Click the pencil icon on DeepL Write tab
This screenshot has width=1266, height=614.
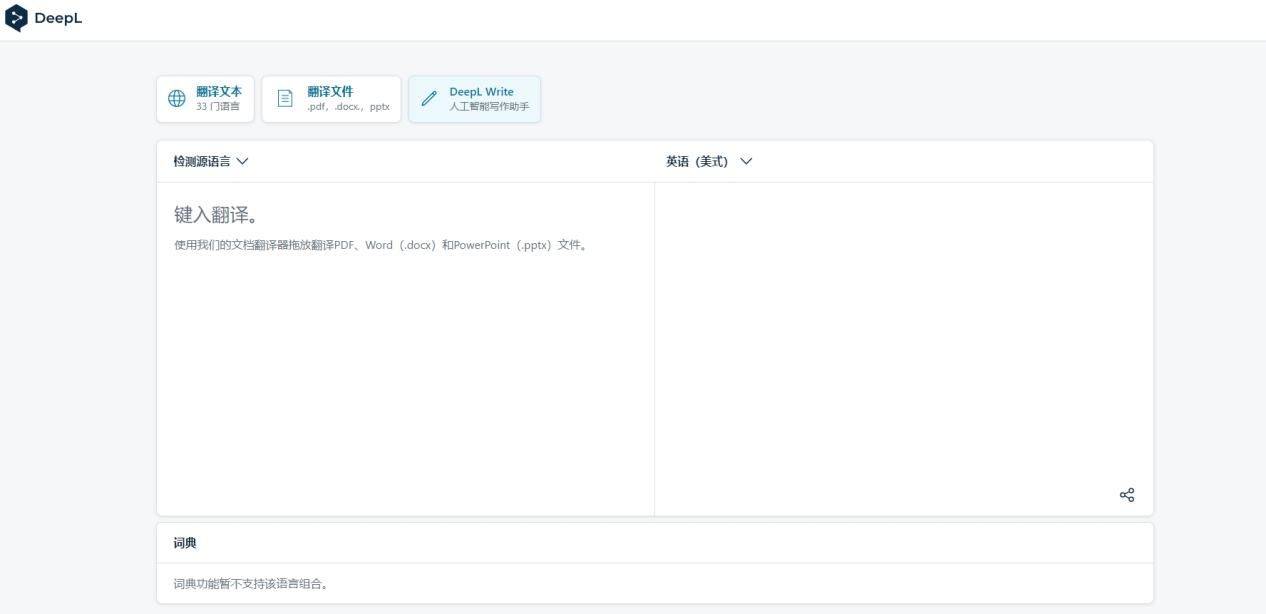[x=429, y=98]
